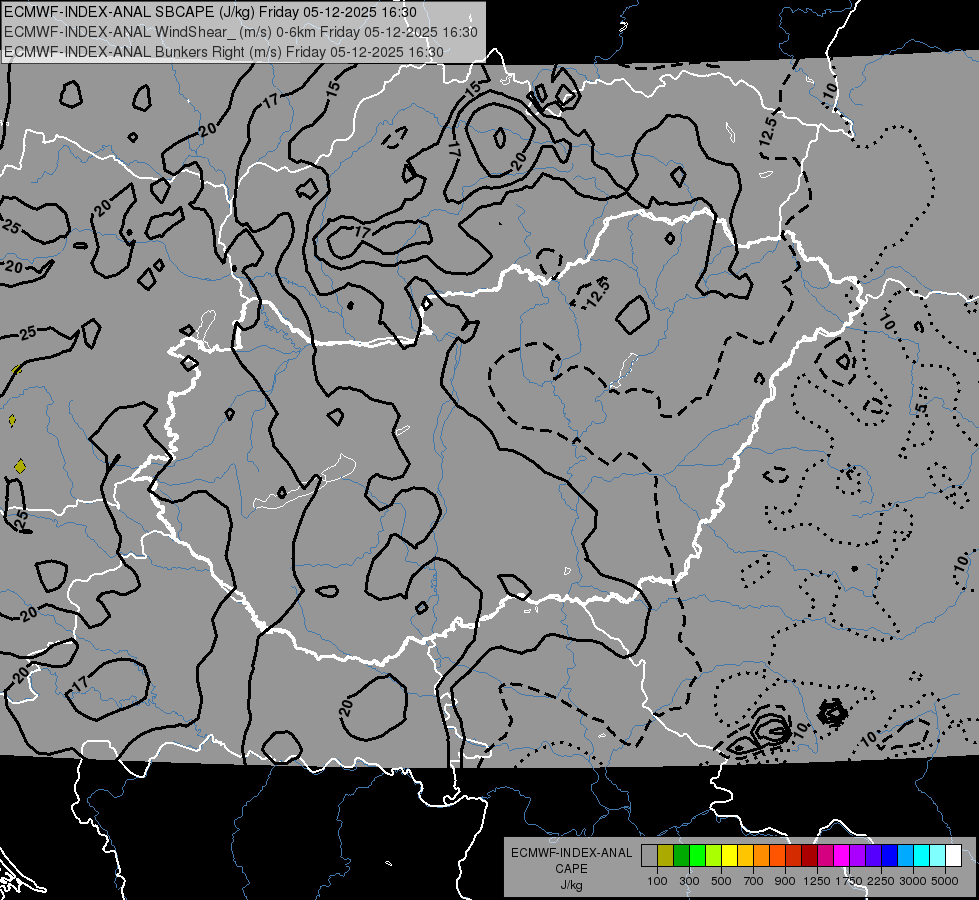Click the 3000 legend value
979x900 pixels.
pos(912,881)
